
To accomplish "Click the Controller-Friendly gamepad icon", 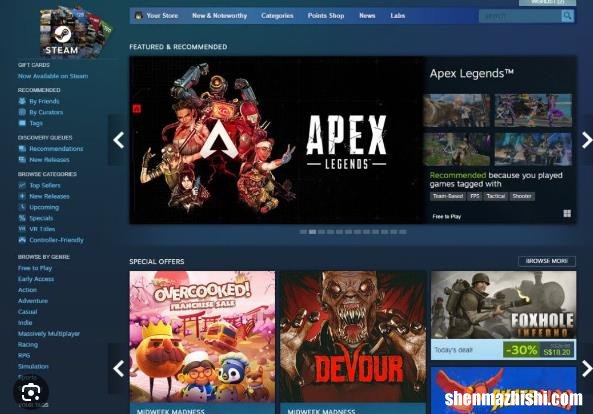I will click(22, 240).
